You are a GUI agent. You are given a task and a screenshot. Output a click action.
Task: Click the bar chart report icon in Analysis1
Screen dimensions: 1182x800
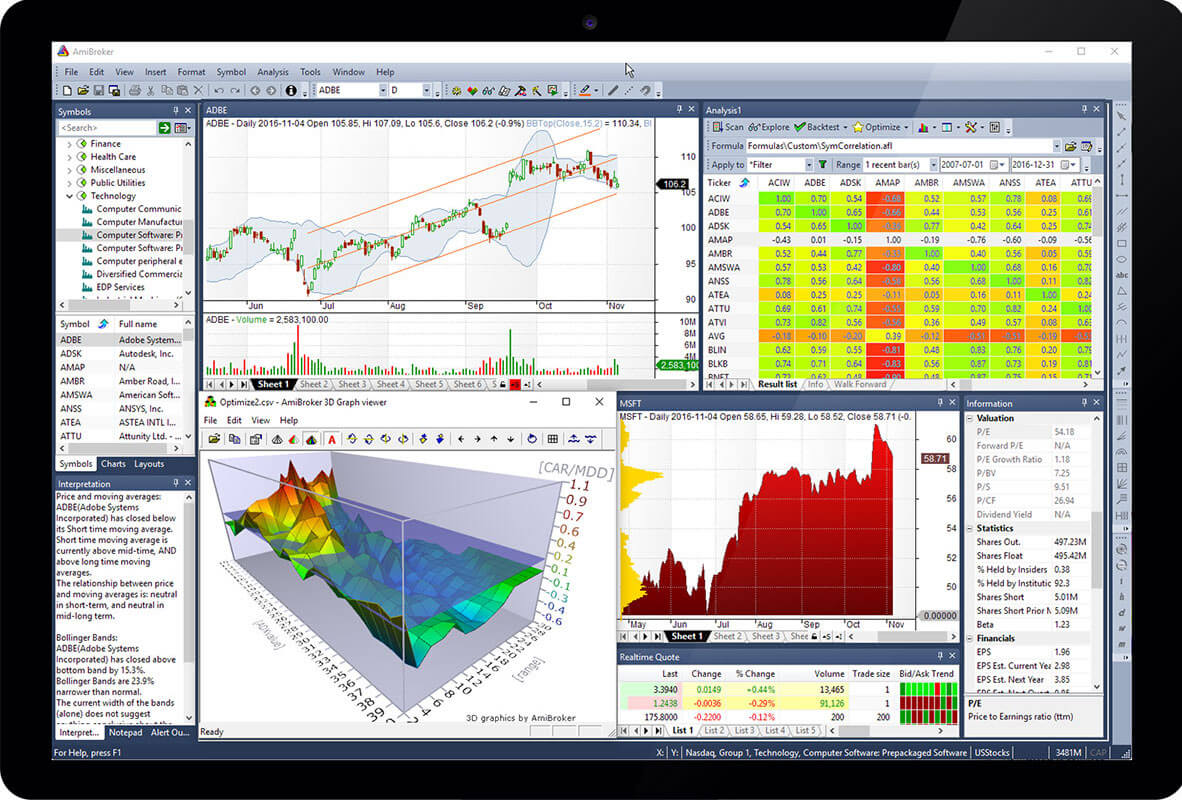(x=923, y=127)
